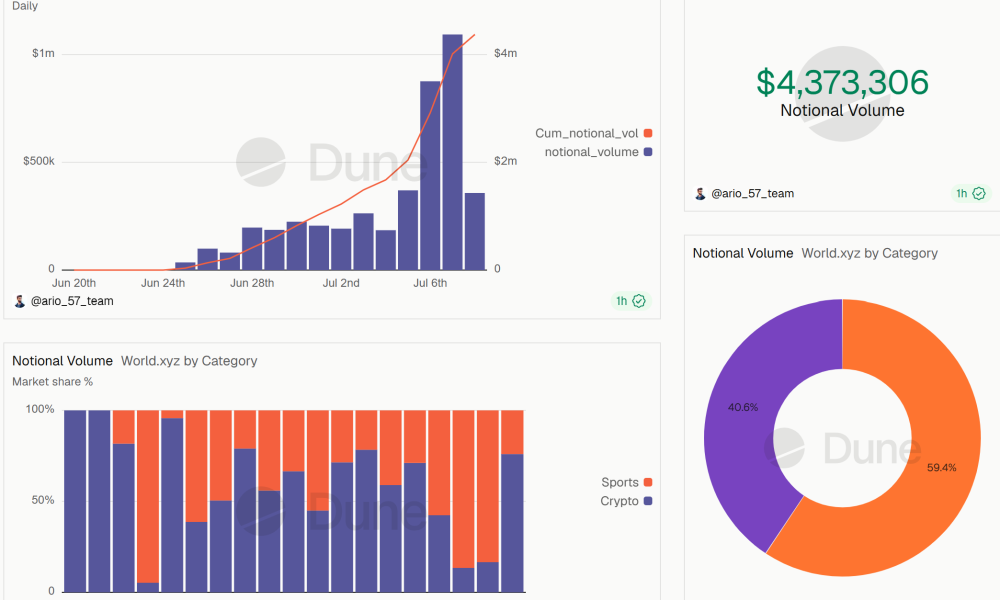
Task: Click the orange Cum_notional_vol legend swatch
Action: (648, 133)
